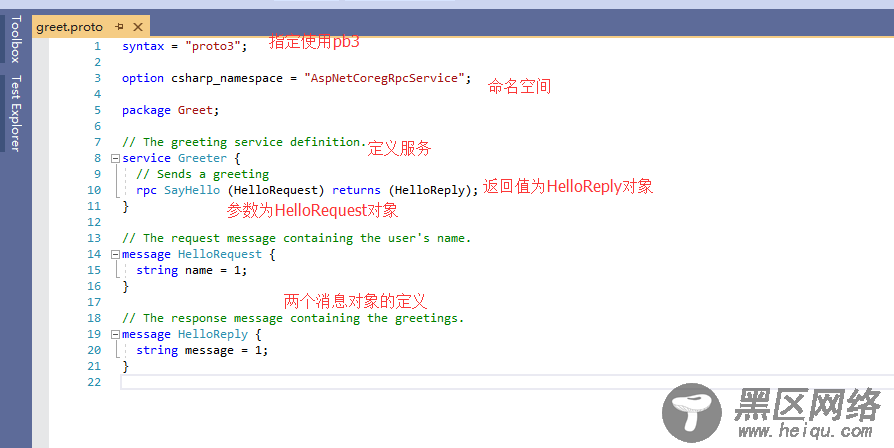Viewport: 894px width, 448px height.
Task: Place cursor on empty line 22
Action: (x=300, y=382)
